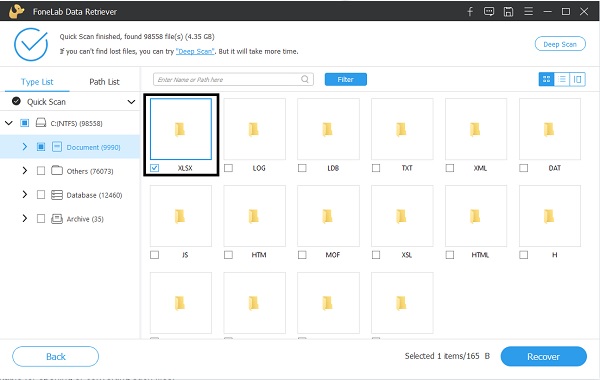Switch to thumbnail grid view
600x380 pixels.
pos(546,79)
